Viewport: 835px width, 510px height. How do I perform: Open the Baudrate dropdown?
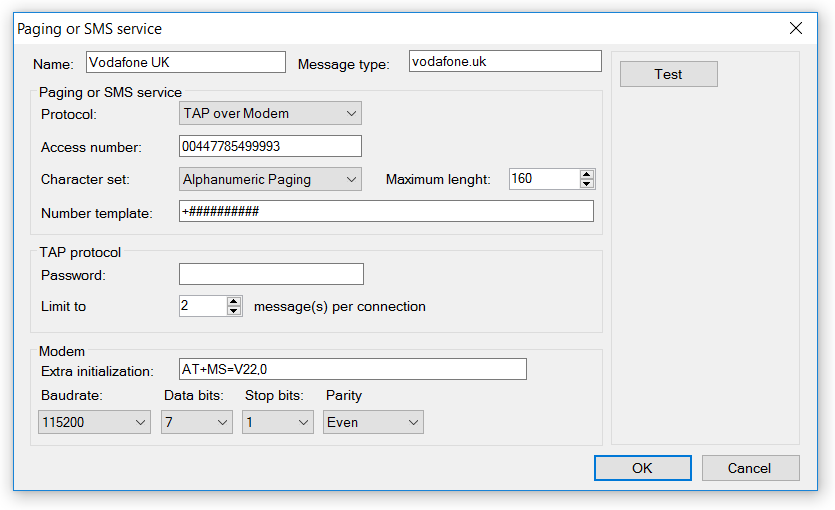(x=94, y=422)
